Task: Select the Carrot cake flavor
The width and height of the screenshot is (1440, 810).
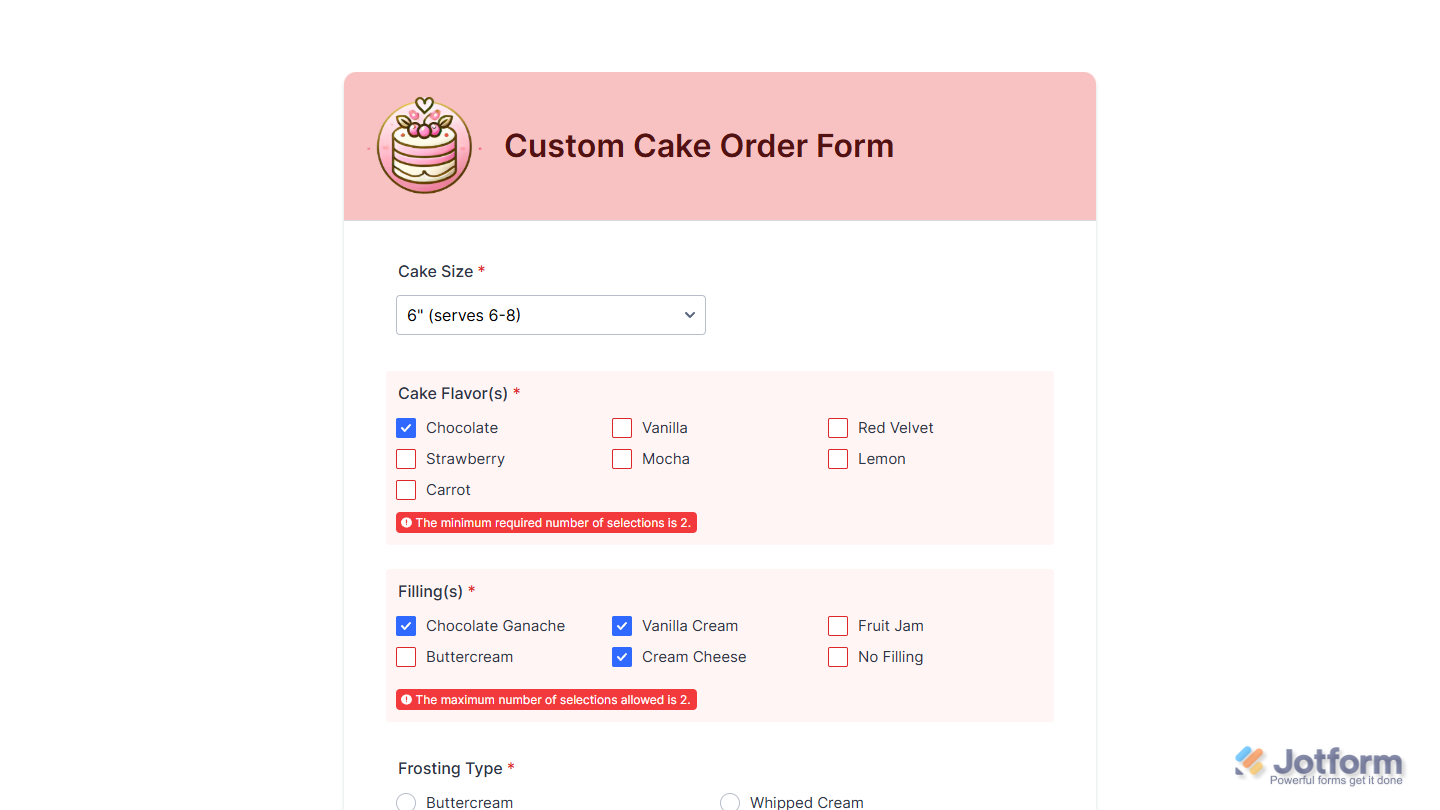Action: click(406, 490)
